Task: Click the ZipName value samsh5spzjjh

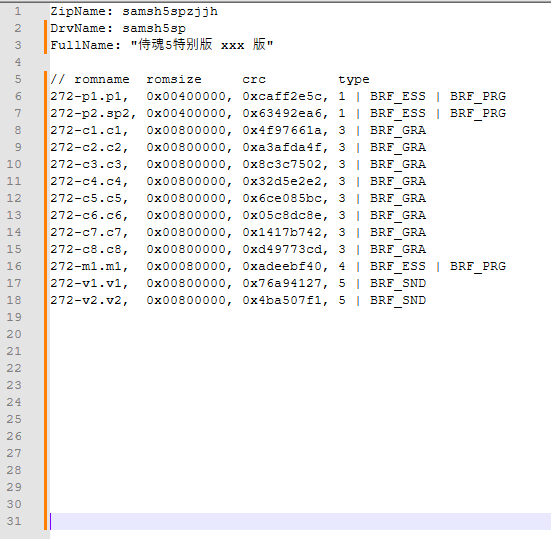Action: point(170,12)
